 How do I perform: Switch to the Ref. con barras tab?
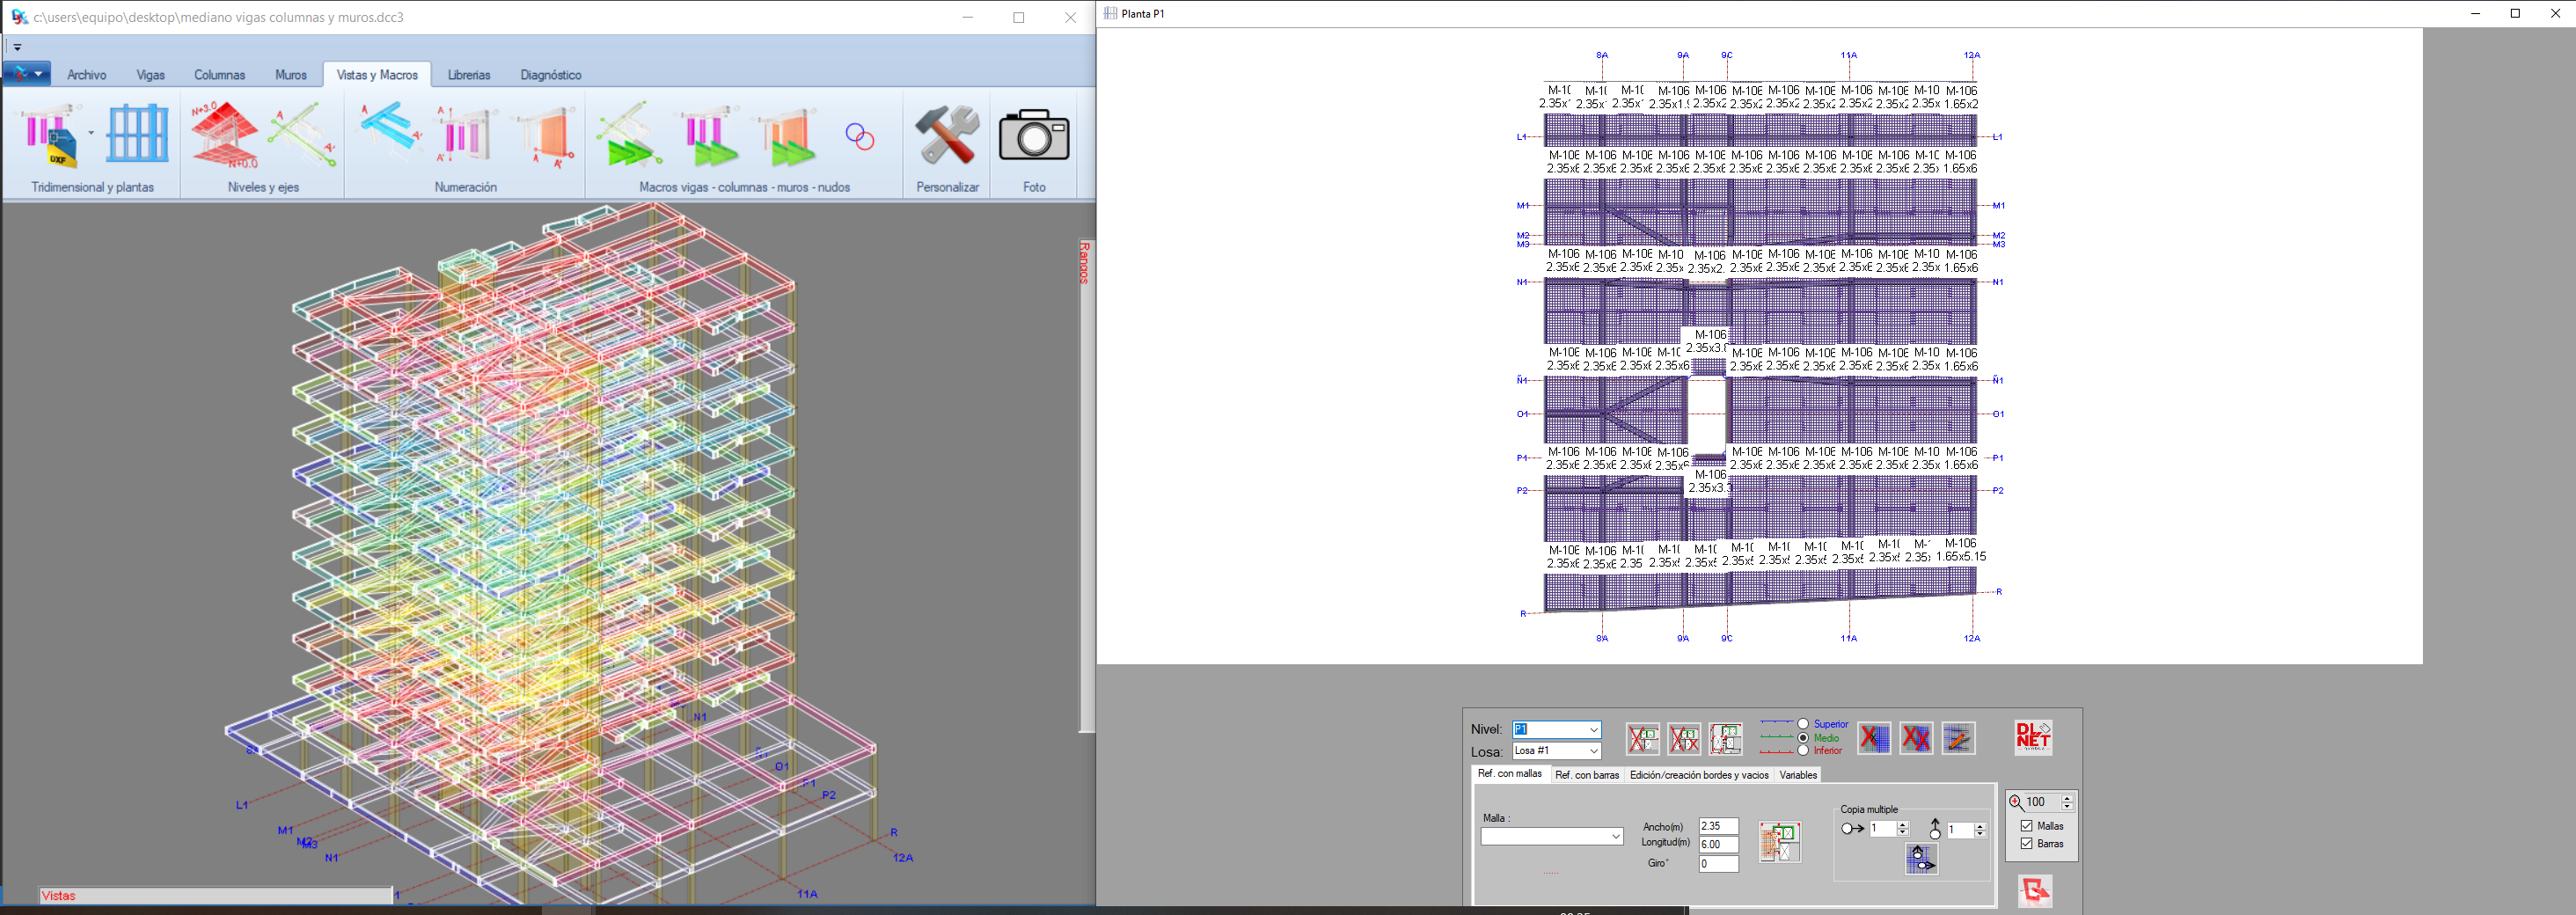(1586, 775)
